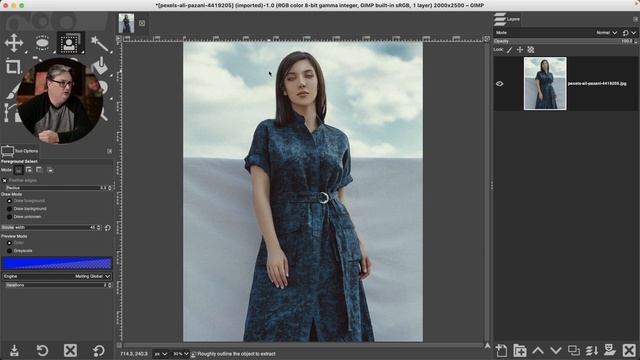640x360 pixels.
Task: Click the zoom-on-resize icon above canvas
Action: click(x=487, y=38)
